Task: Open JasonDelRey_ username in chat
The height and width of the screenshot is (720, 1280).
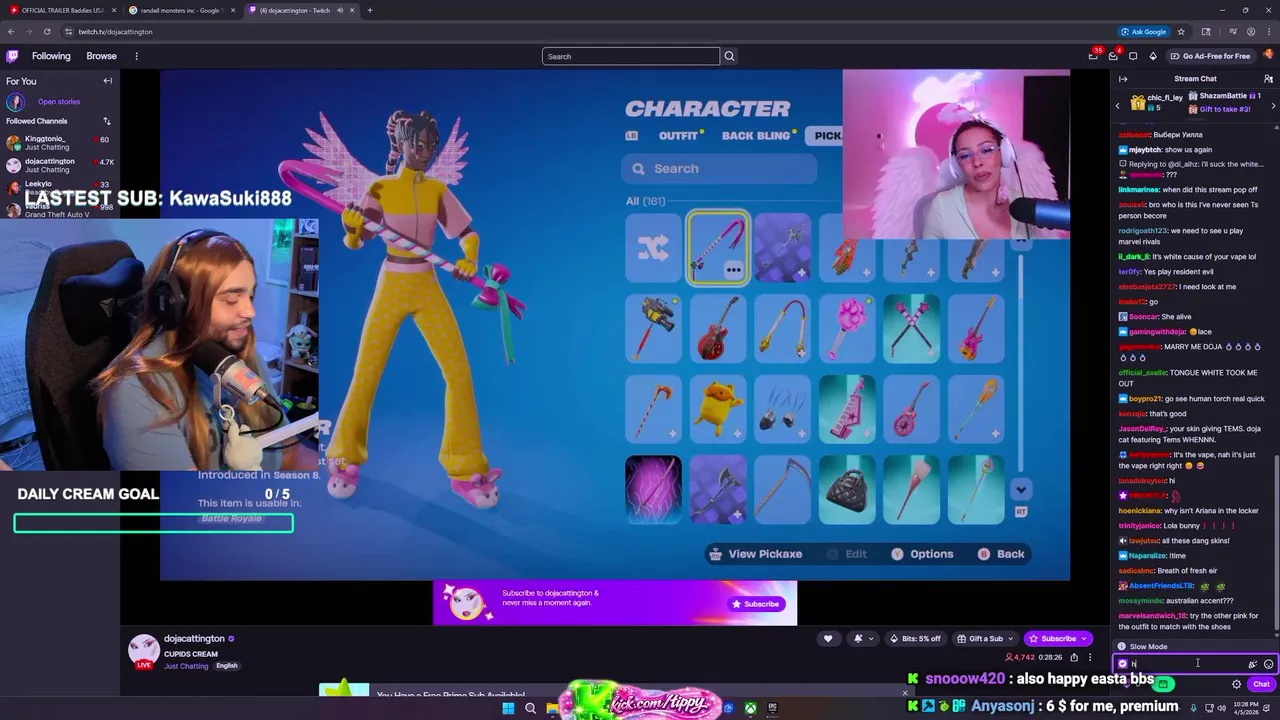Action: click(1143, 428)
